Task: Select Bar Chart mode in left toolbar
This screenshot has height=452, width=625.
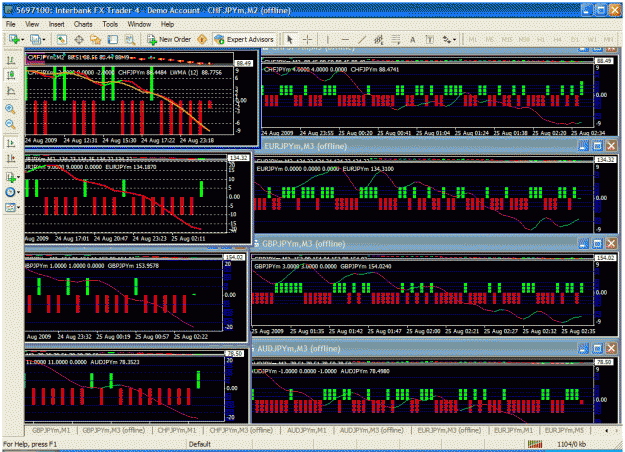Action: (11, 60)
